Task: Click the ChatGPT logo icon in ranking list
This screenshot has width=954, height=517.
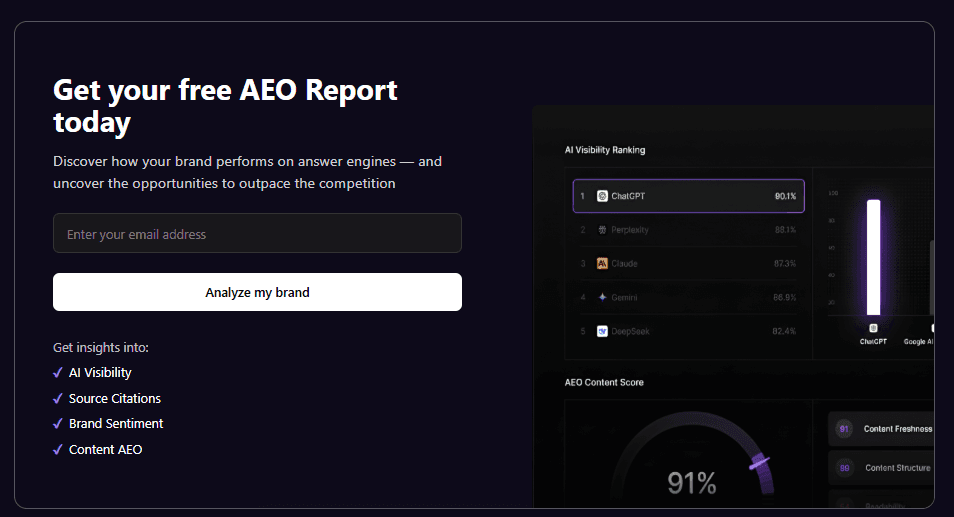Action: 602,196
